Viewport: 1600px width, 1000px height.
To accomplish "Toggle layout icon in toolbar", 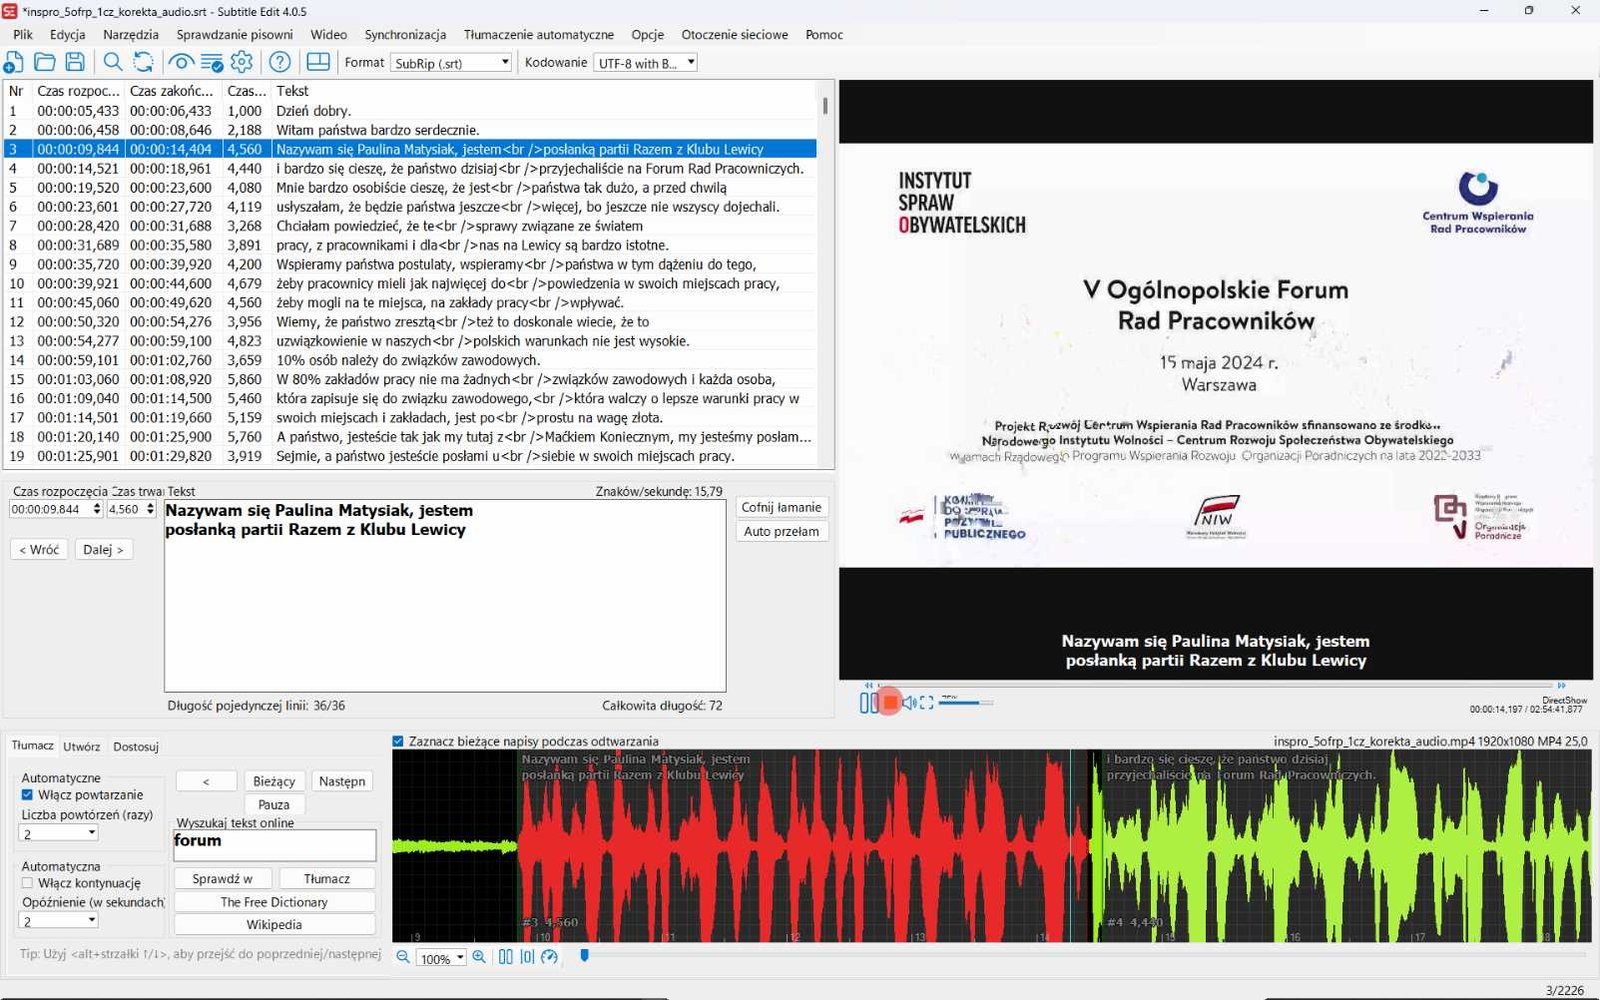I will coord(318,62).
